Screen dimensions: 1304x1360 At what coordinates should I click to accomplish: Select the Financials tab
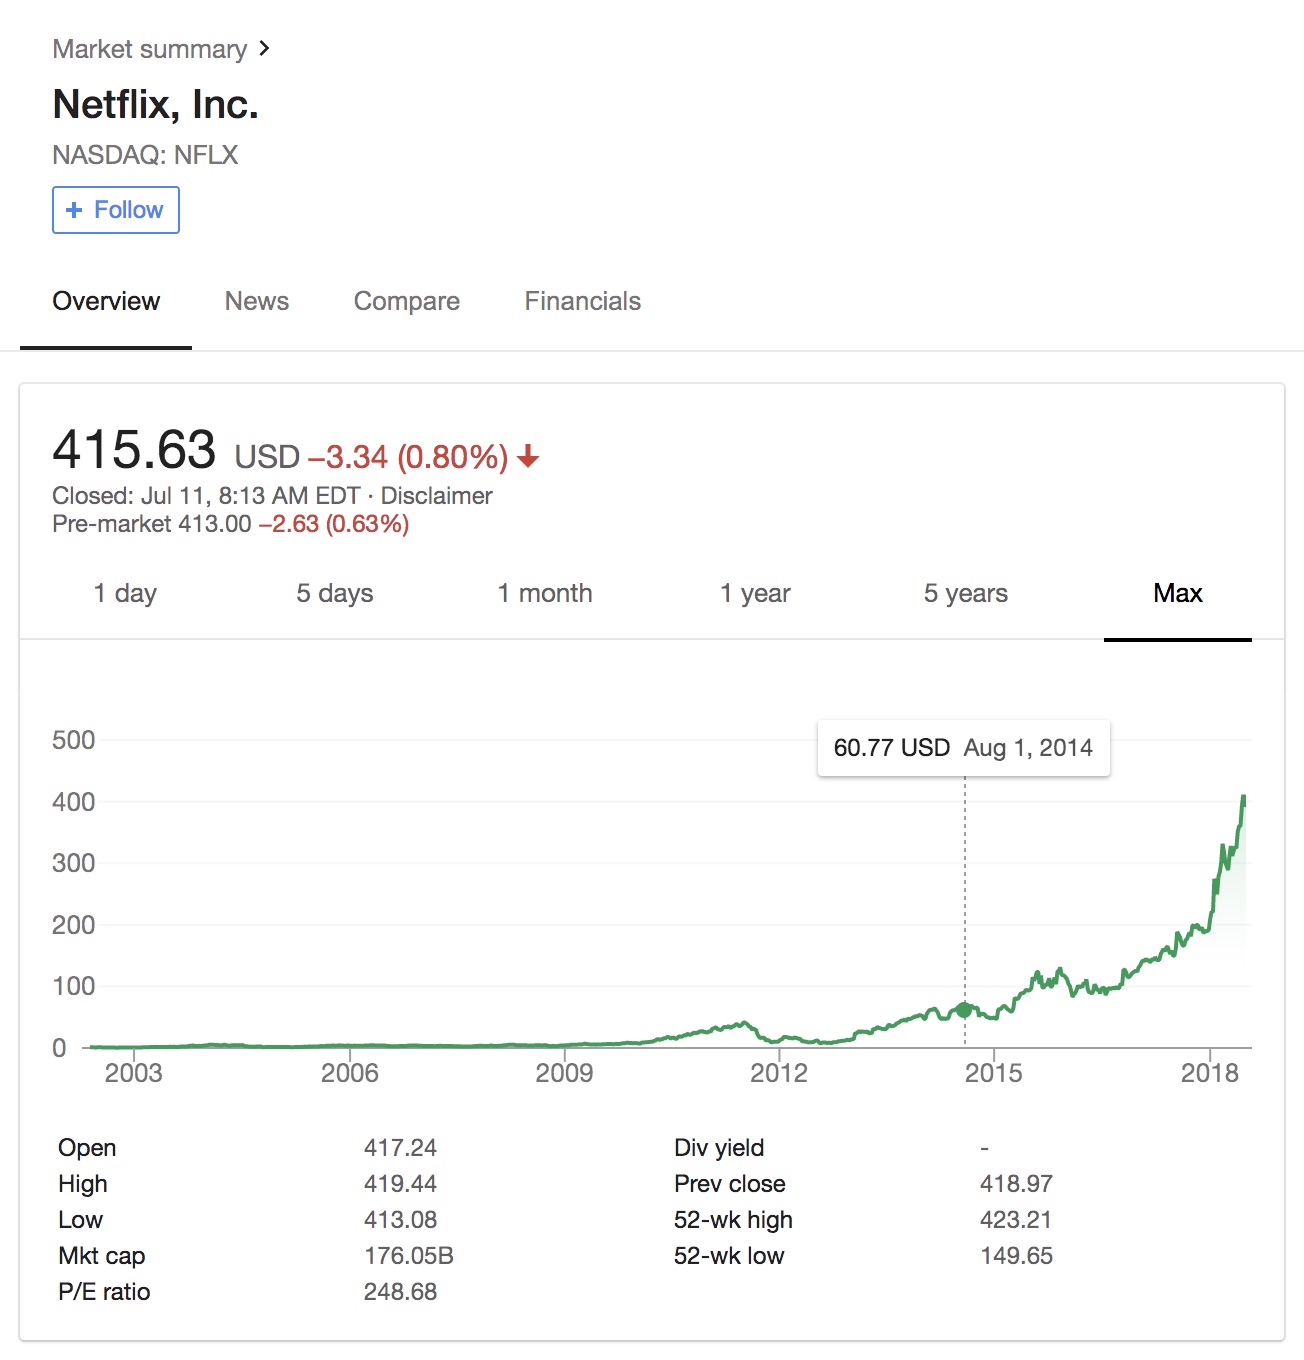[582, 301]
